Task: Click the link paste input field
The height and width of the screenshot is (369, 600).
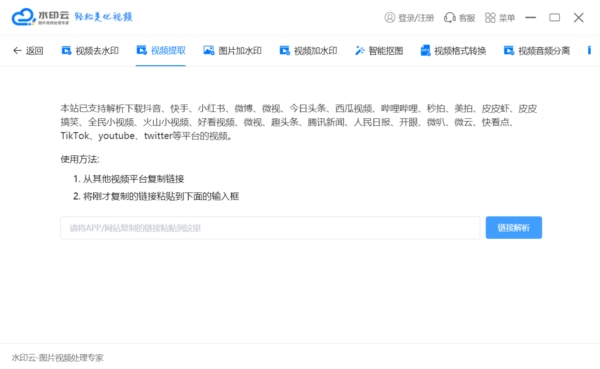Action: pos(270,228)
